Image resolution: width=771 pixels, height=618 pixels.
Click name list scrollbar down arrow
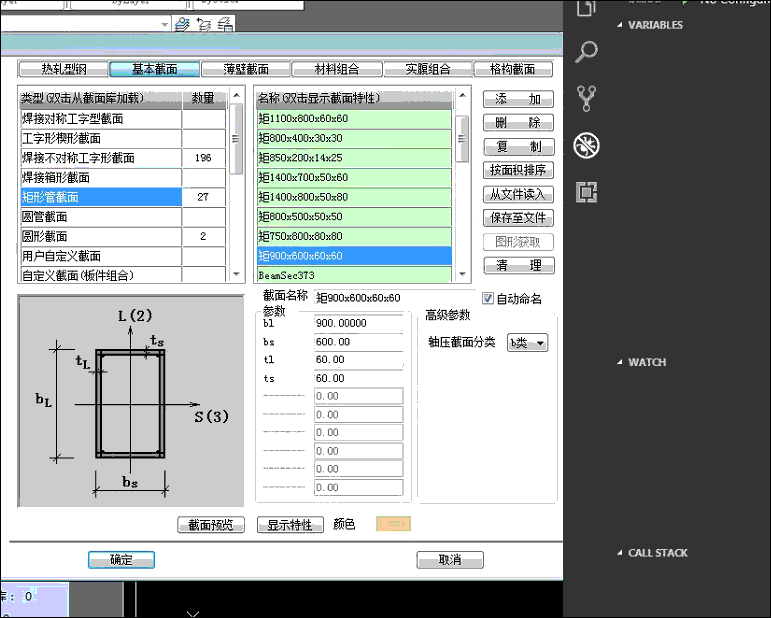pos(462,274)
